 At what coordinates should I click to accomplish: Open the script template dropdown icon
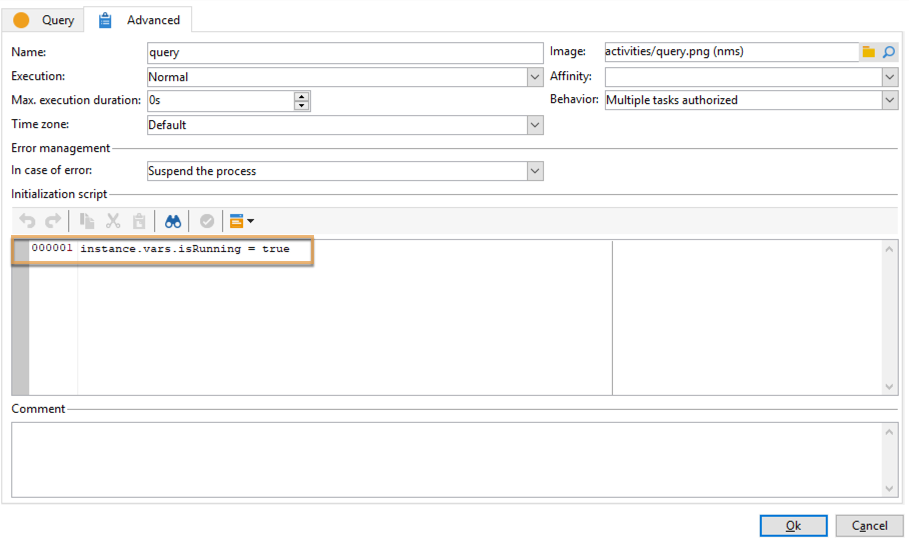click(242, 221)
